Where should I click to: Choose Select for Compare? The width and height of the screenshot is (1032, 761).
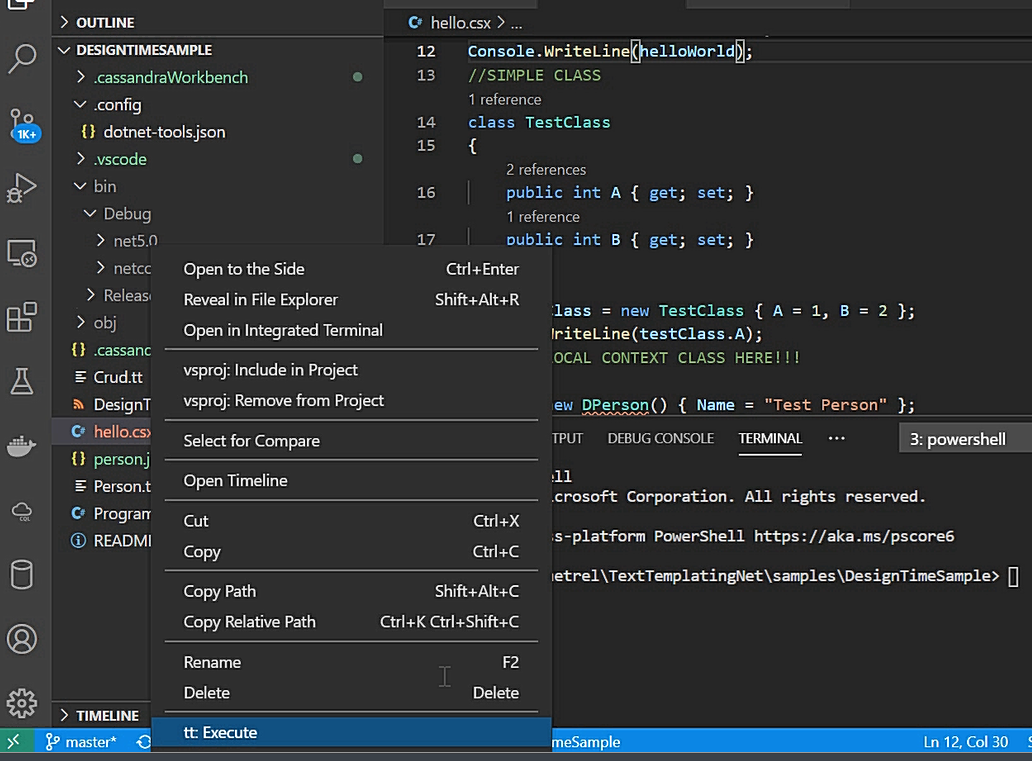(351, 440)
